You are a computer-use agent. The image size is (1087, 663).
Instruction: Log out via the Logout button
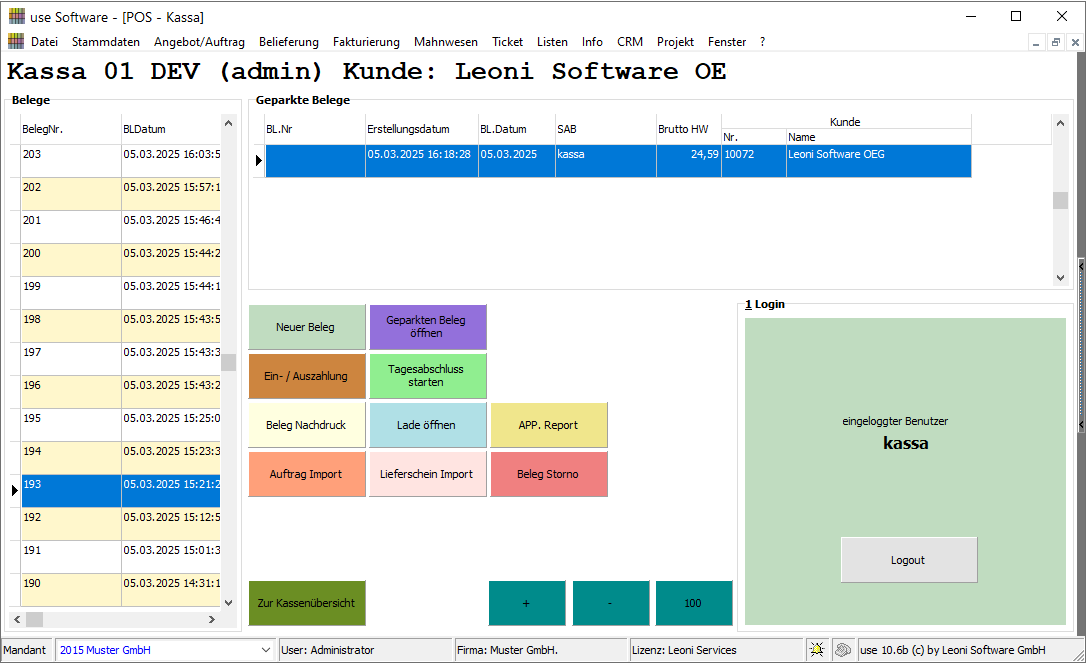pos(908,560)
